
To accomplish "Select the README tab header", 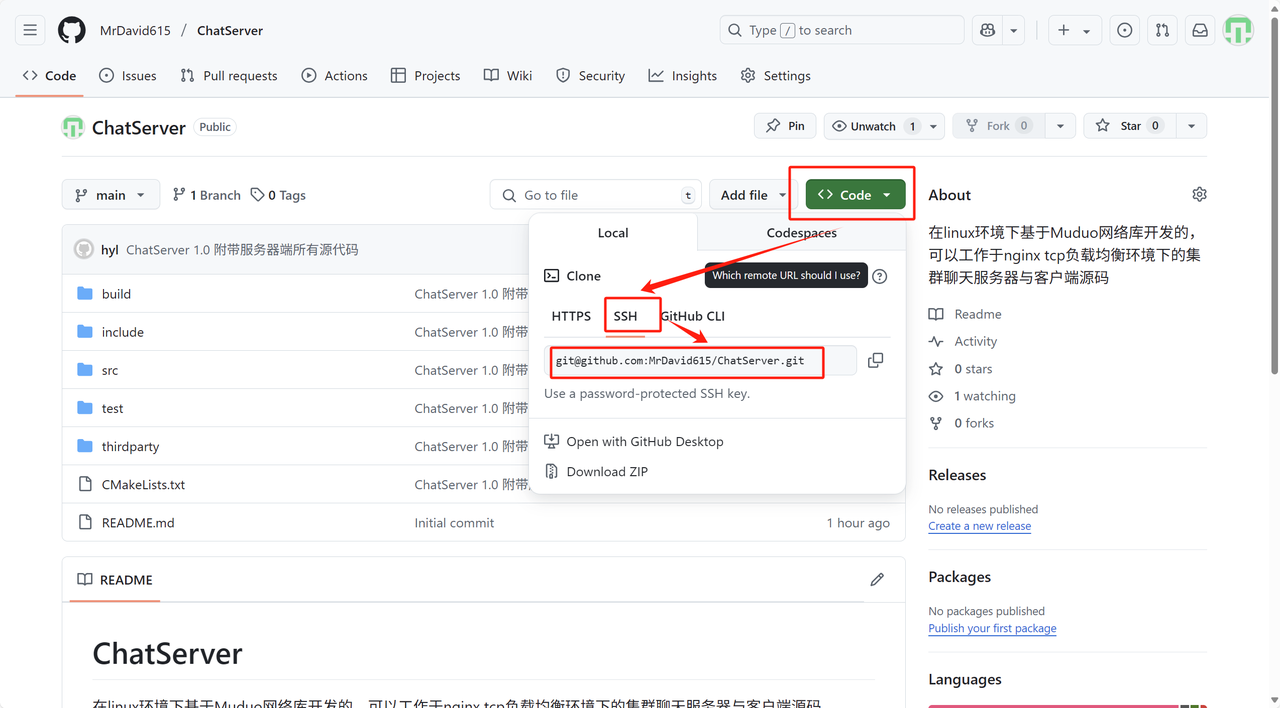I will point(115,580).
